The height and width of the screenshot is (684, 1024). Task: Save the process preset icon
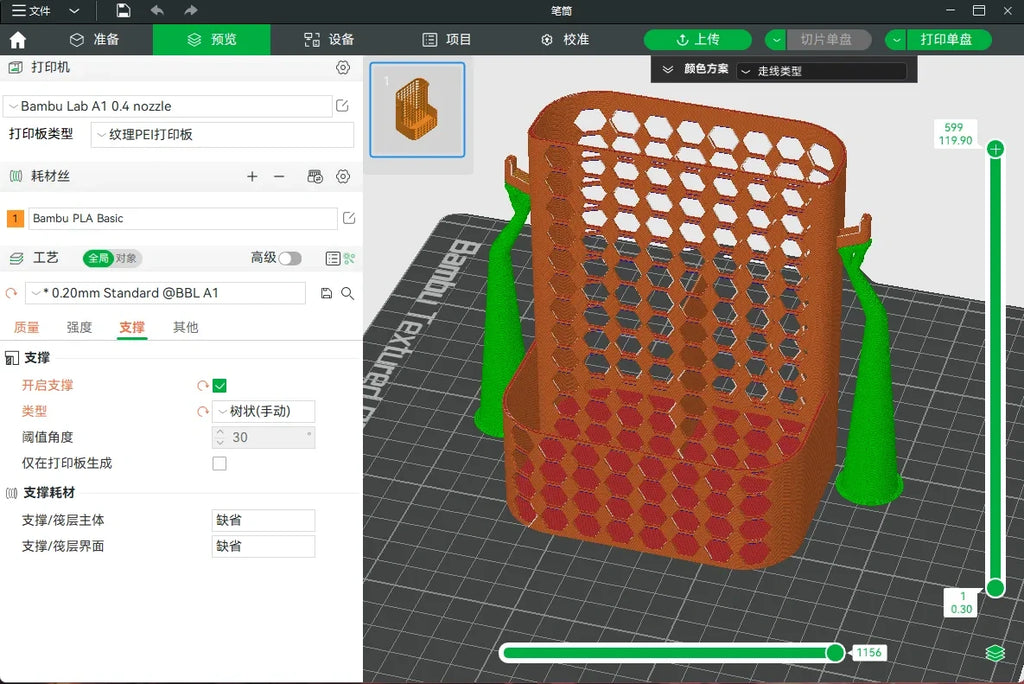(x=327, y=293)
